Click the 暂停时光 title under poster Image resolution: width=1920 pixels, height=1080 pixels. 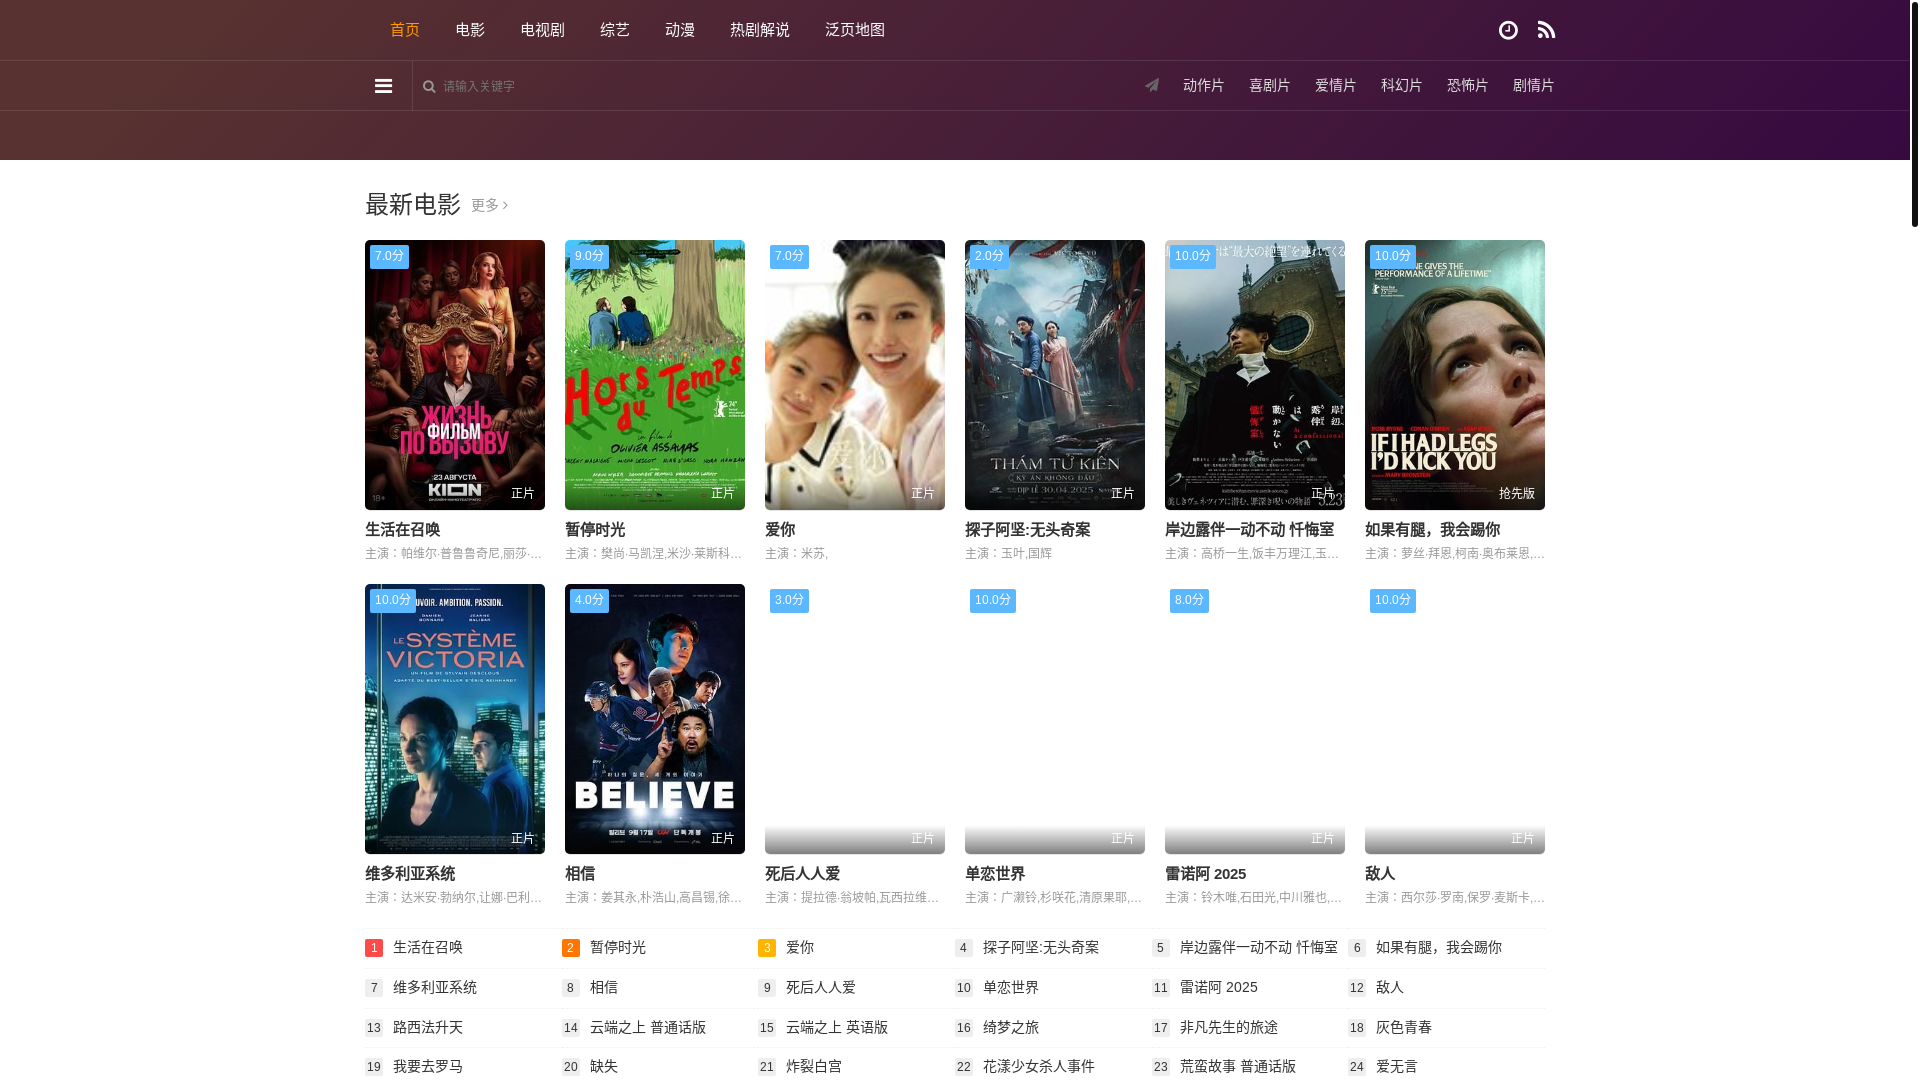point(595,529)
